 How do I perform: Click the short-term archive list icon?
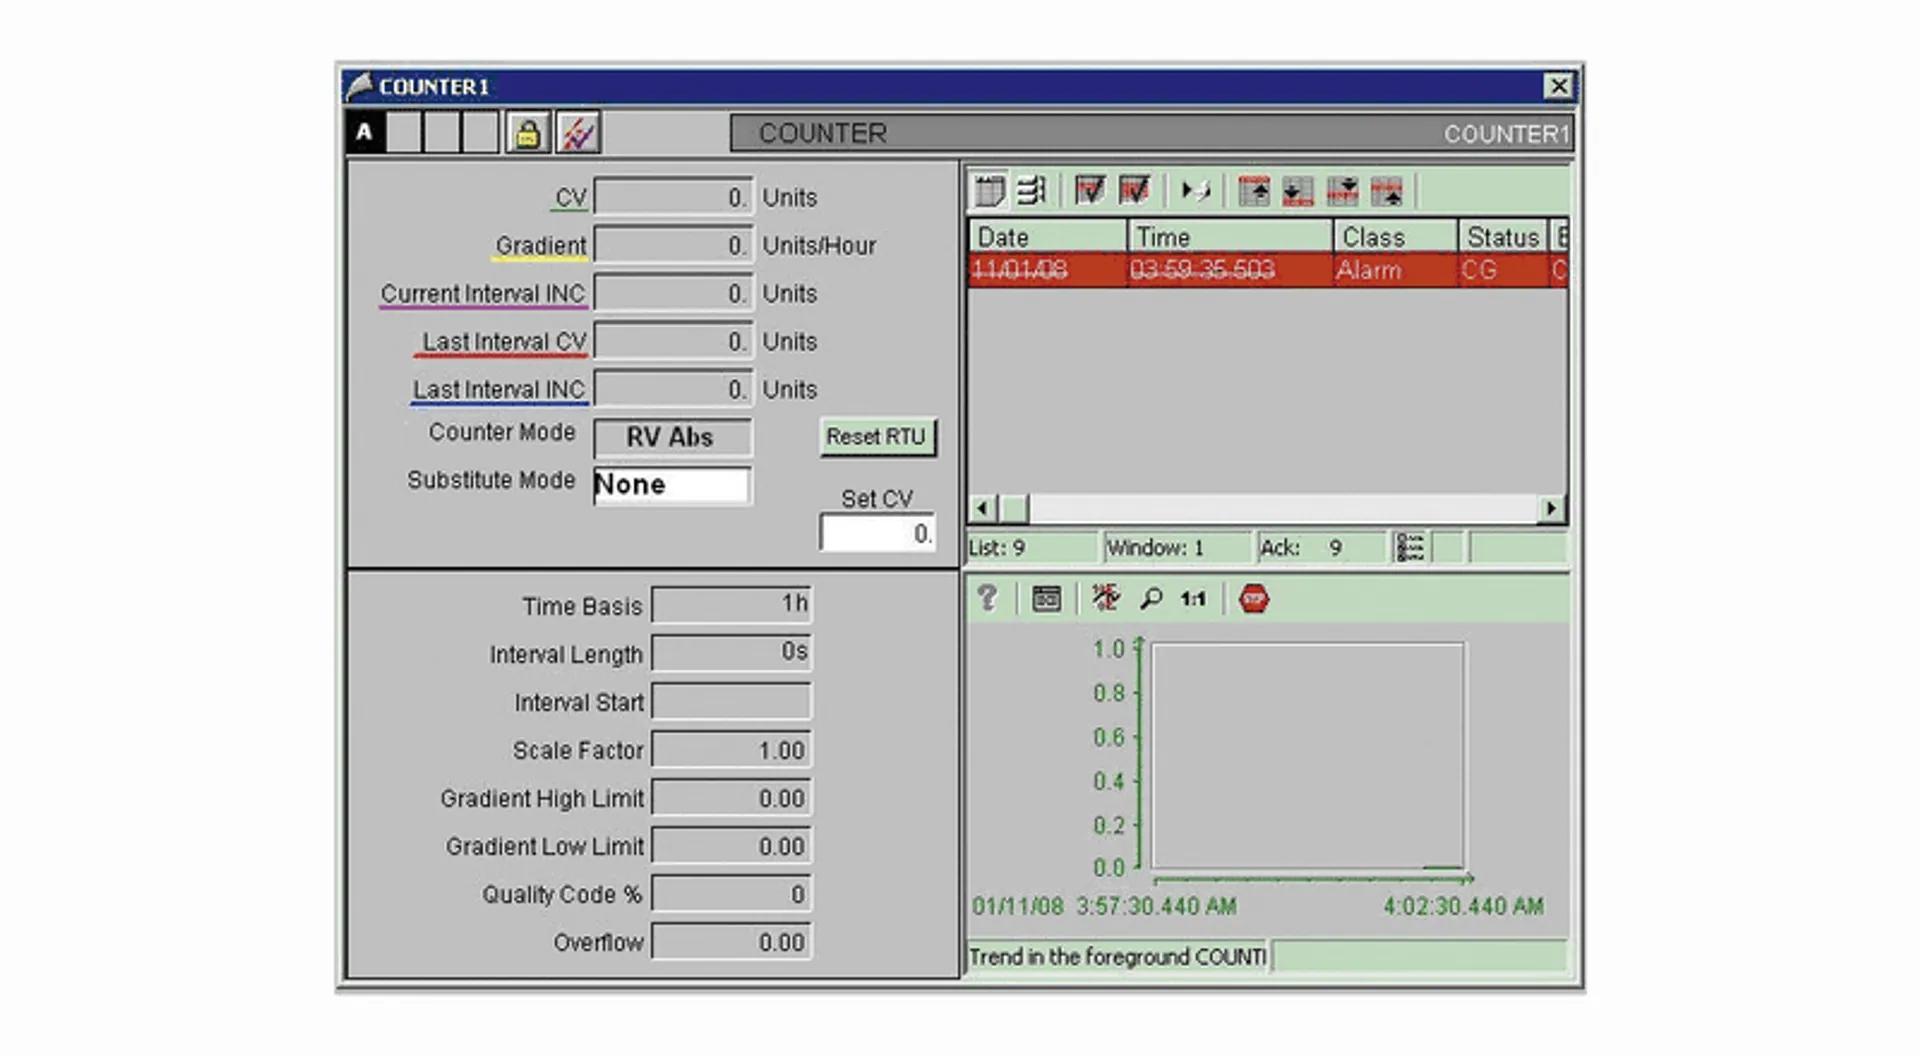(1031, 190)
